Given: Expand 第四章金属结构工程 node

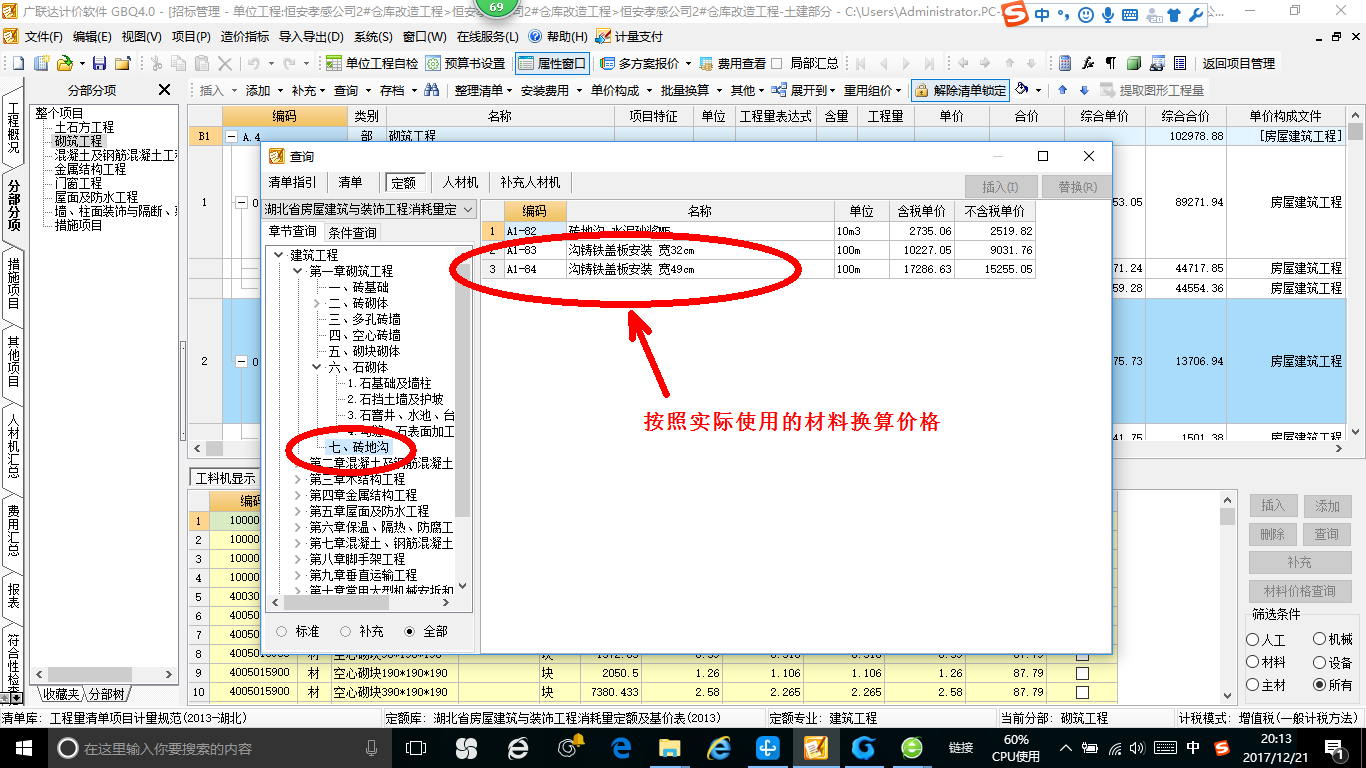Looking at the screenshot, I should click(x=297, y=496).
